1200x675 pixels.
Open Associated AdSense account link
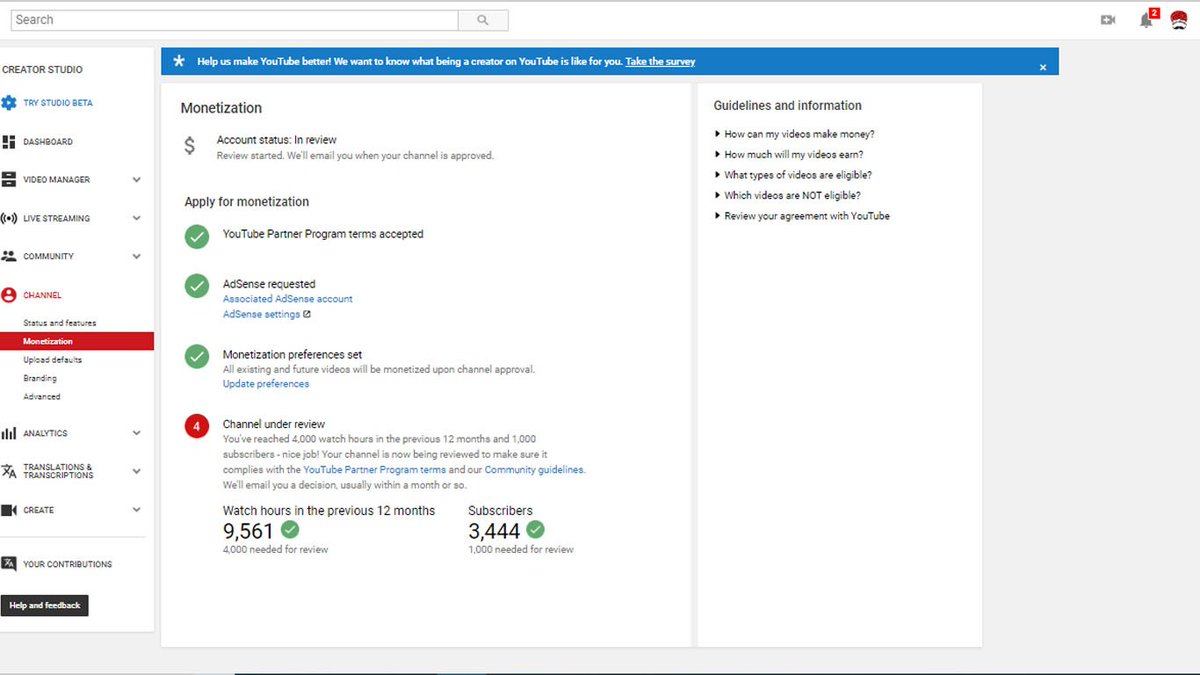(x=288, y=299)
